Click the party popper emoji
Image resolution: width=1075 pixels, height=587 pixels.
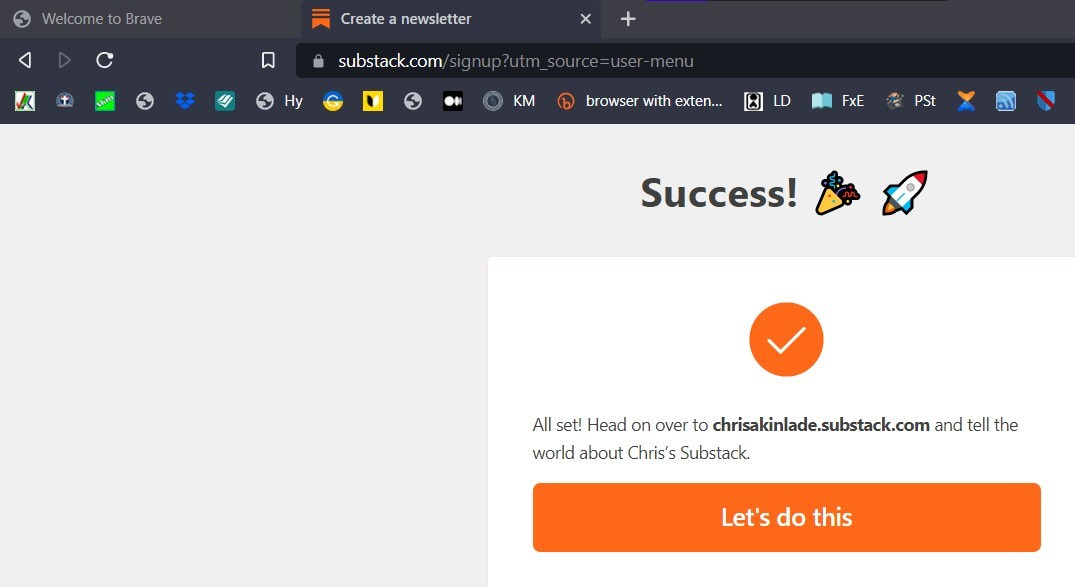pyautogui.click(x=837, y=193)
